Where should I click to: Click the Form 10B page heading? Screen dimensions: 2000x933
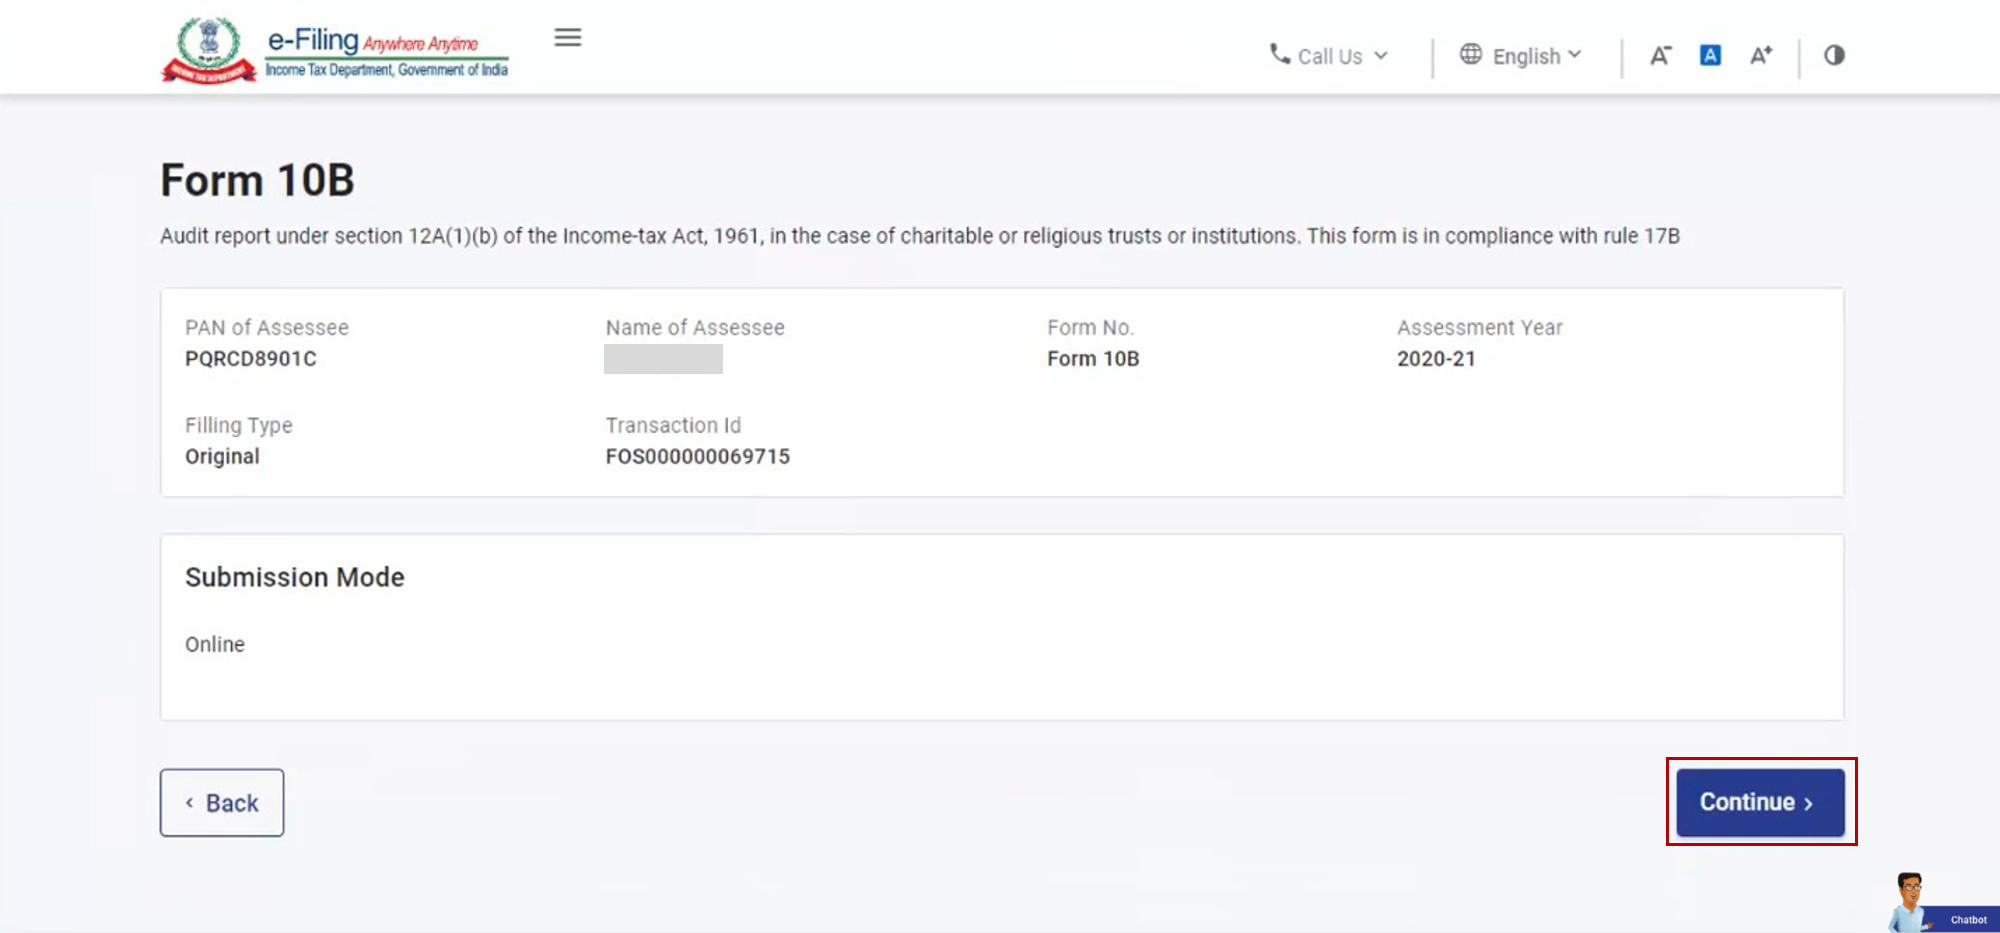click(257, 181)
